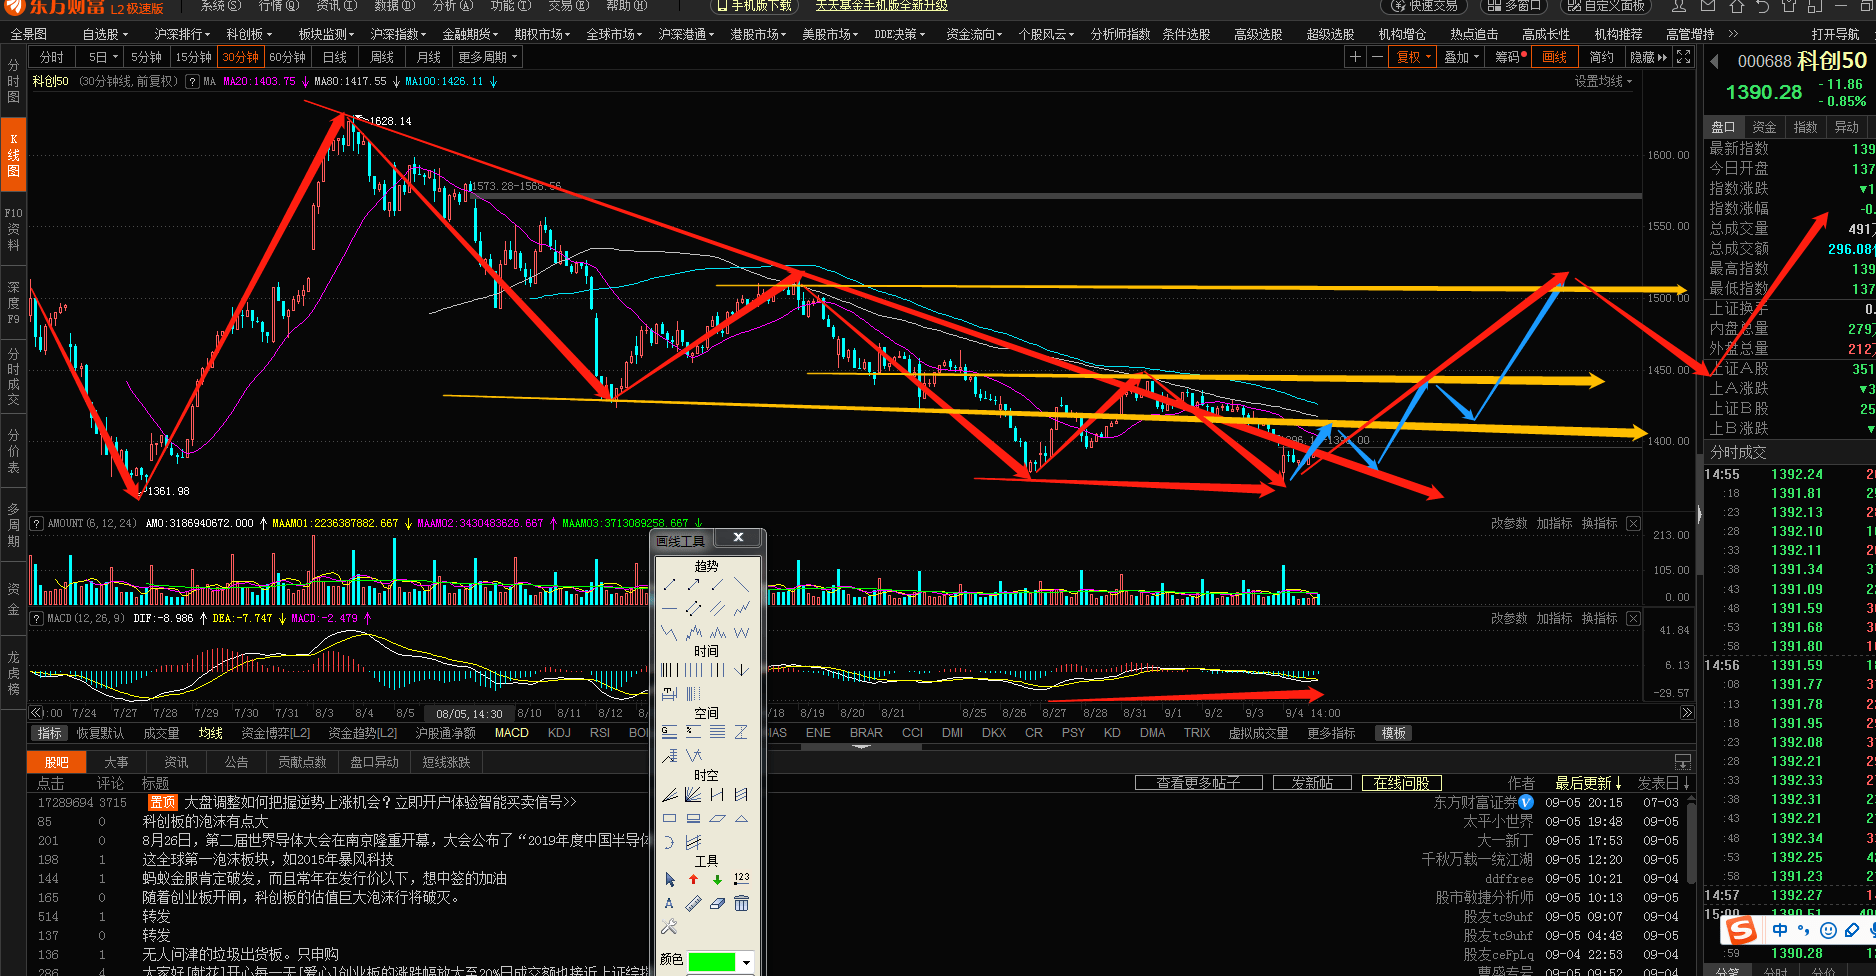Select the golden section G tool

pos(669,731)
